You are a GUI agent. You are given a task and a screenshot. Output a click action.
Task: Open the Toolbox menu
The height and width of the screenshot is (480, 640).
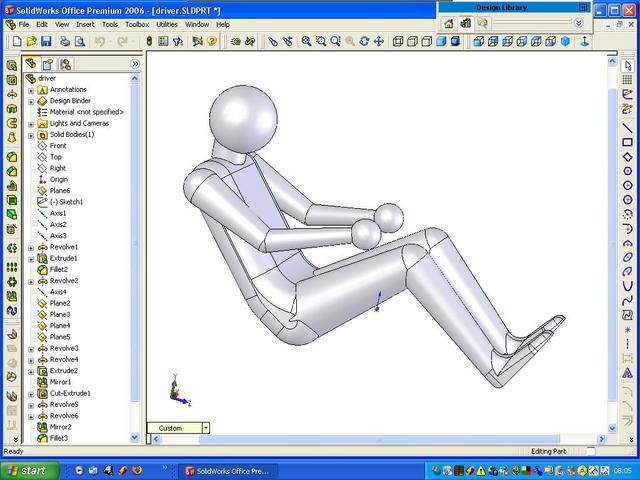click(137, 24)
